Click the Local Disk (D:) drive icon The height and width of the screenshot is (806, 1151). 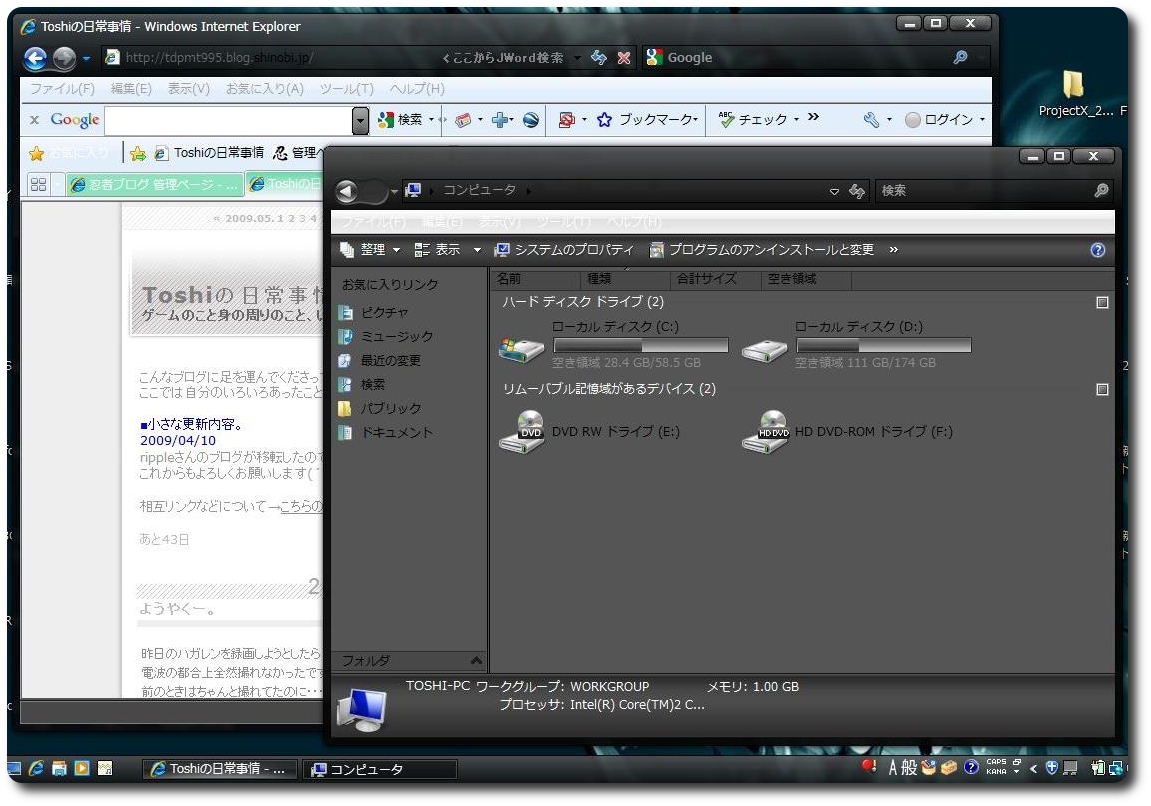tap(765, 351)
